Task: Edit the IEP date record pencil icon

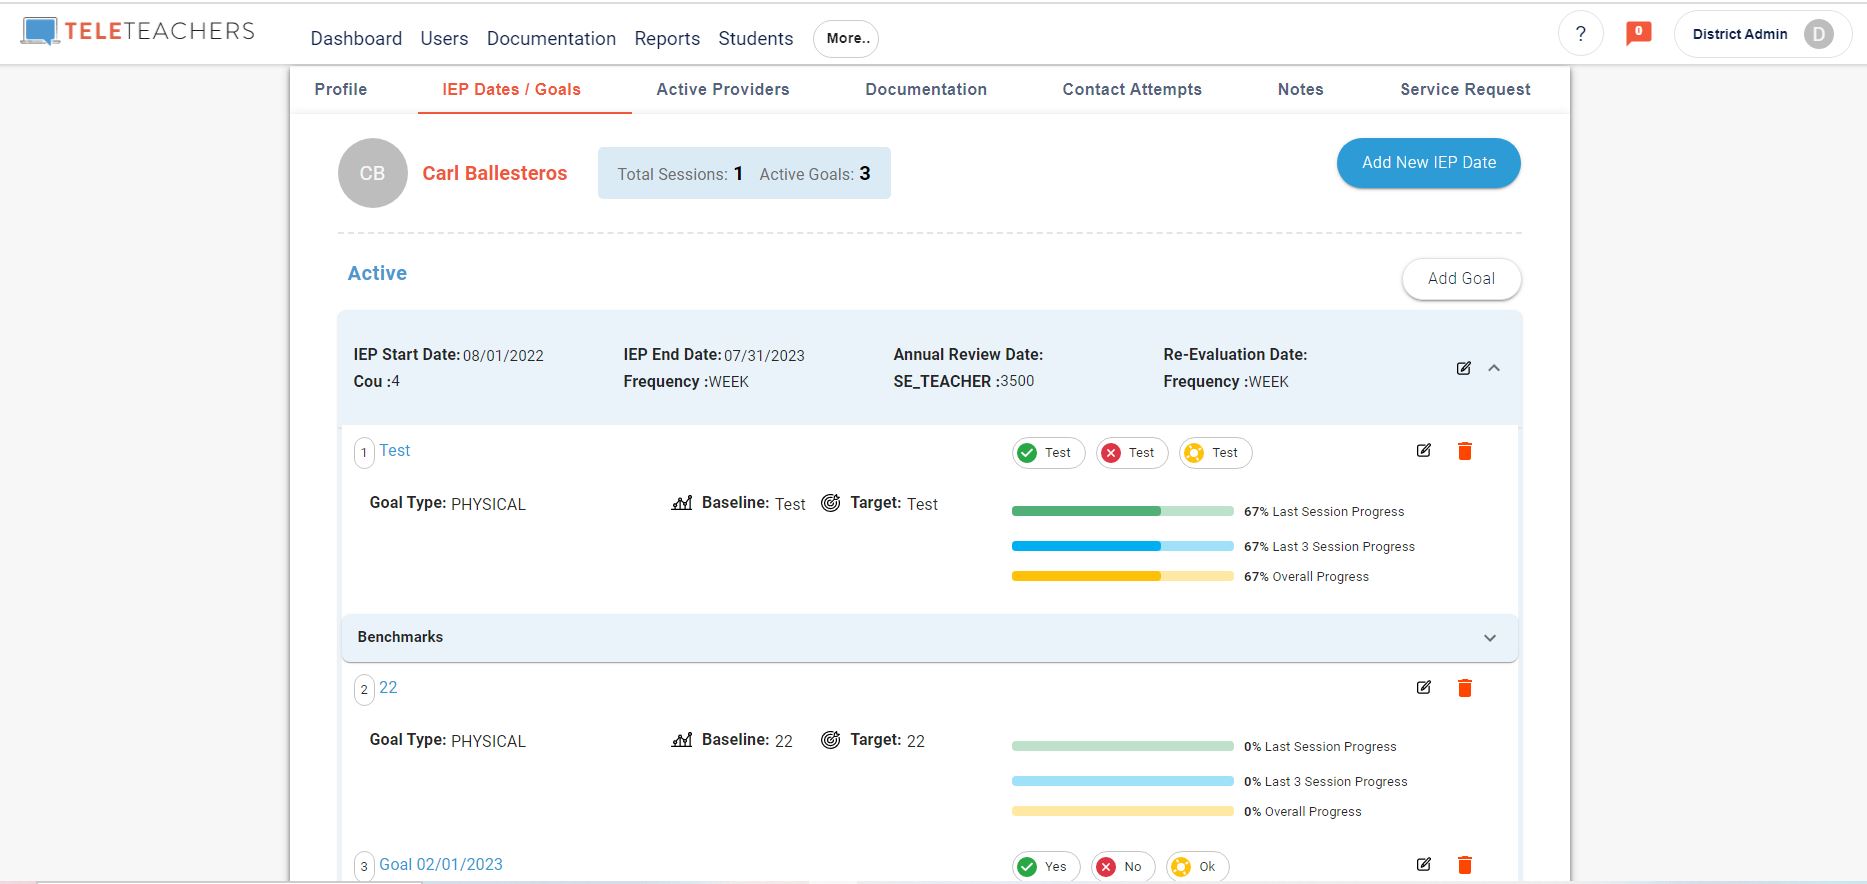Action: click(x=1464, y=368)
